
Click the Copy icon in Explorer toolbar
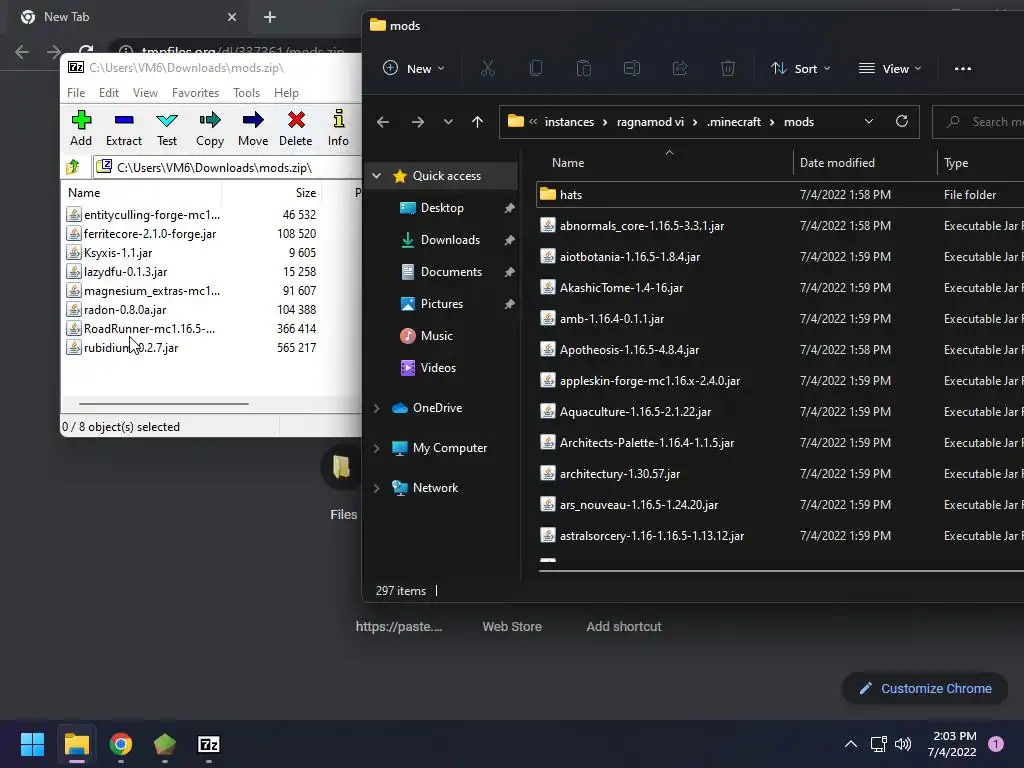pos(536,68)
